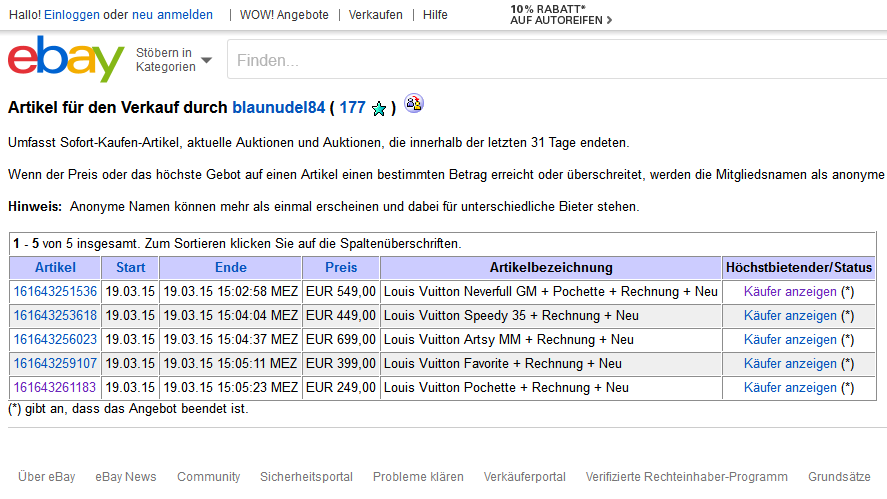Viewport: 887px width, 499px height.
Task: Open the neu anmelden link
Action: 173,15
